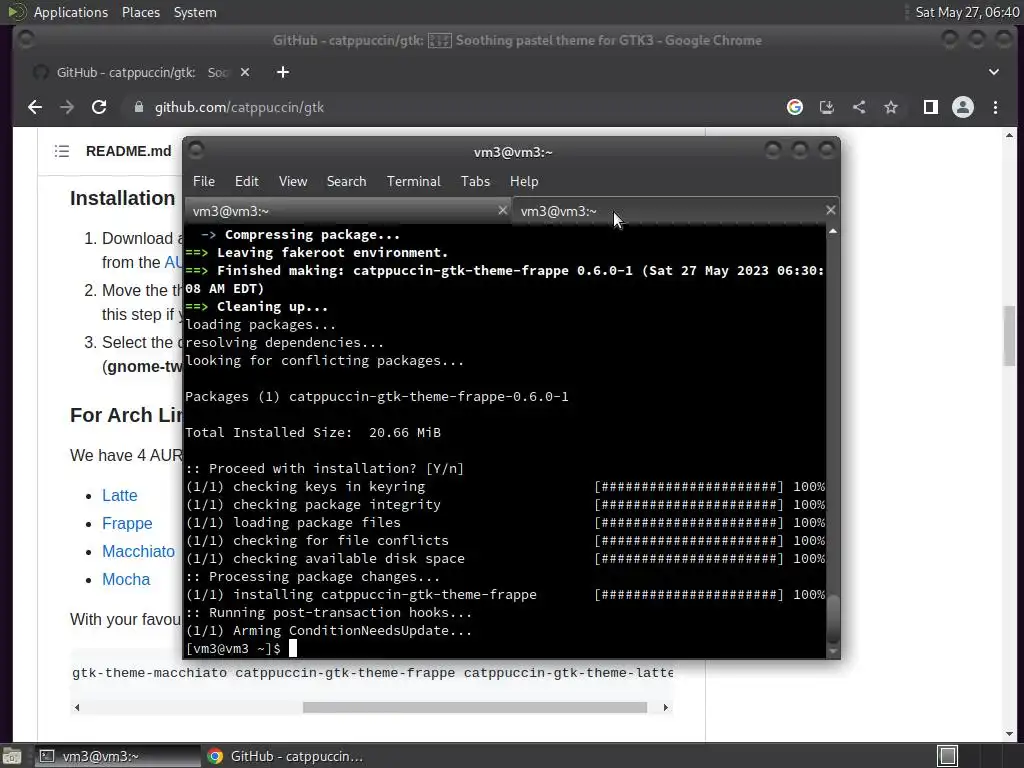Open the System menu
The image size is (1024, 768).
click(x=195, y=12)
